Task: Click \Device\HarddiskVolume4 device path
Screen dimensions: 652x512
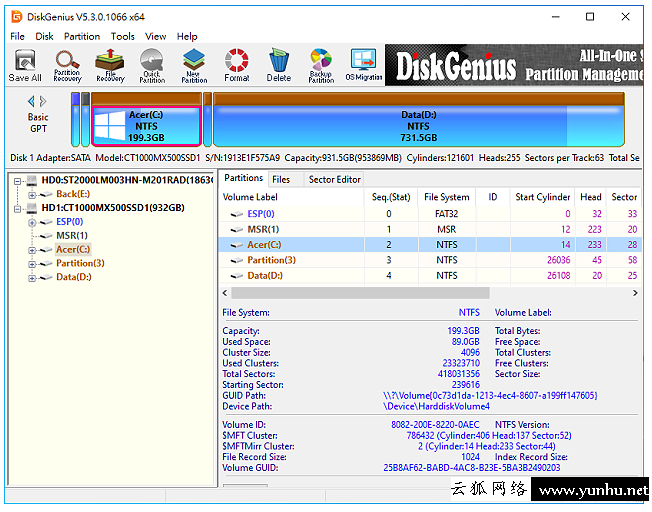Action: tap(436, 406)
